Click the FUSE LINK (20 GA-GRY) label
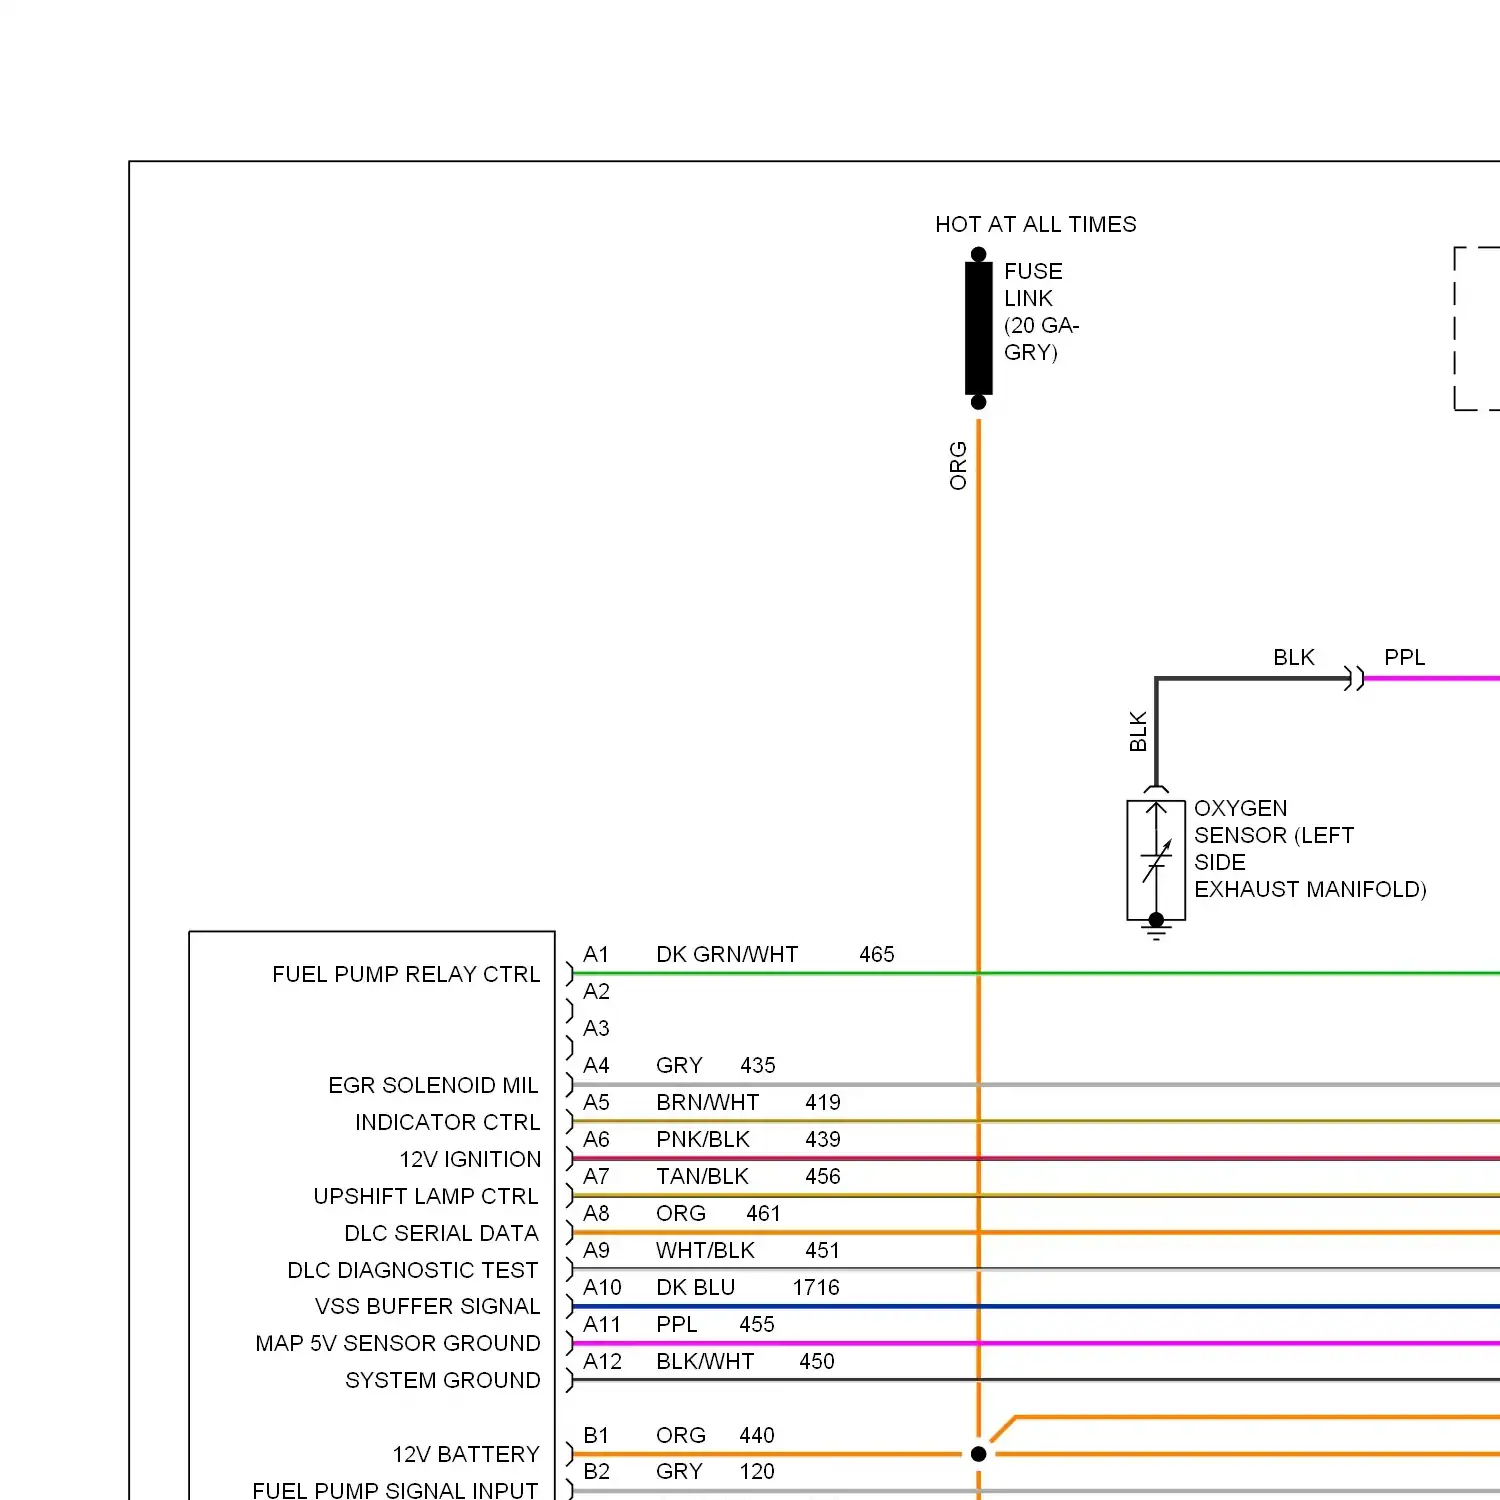The height and width of the screenshot is (1500, 1500). tap(1041, 312)
